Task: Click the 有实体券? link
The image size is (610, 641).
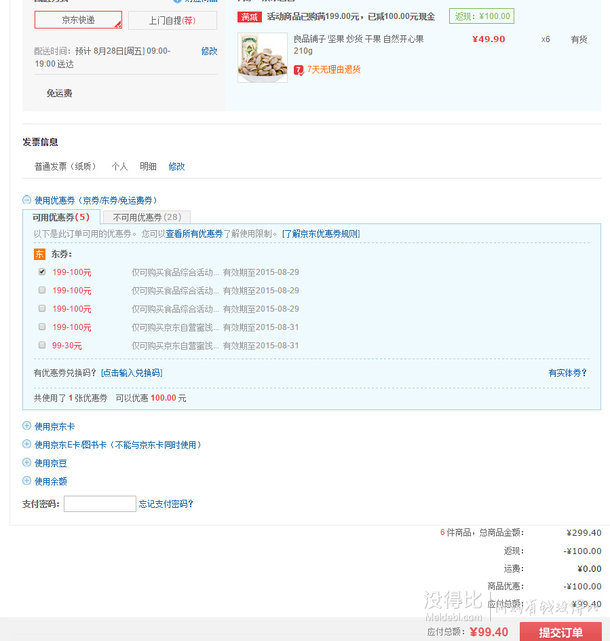Action: click(x=567, y=373)
